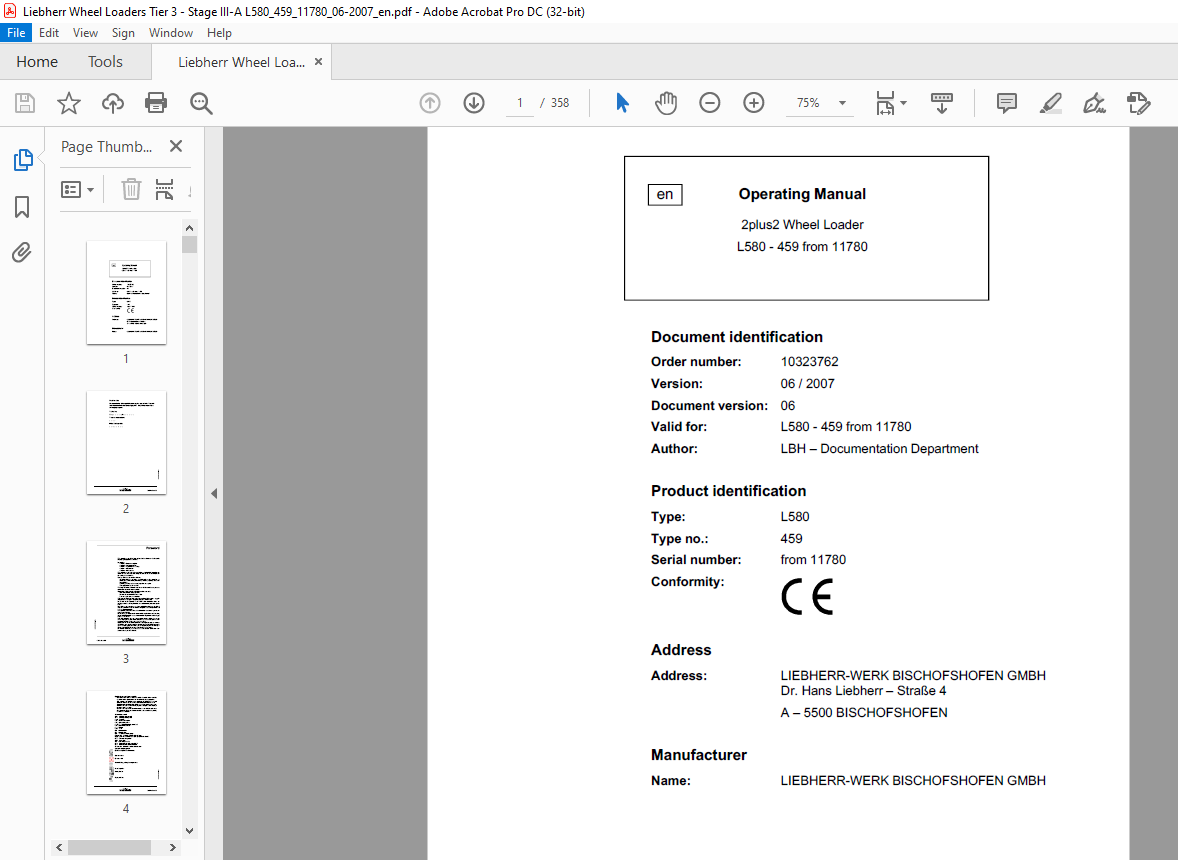Activate the Selection arrow tool

[622, 103]
